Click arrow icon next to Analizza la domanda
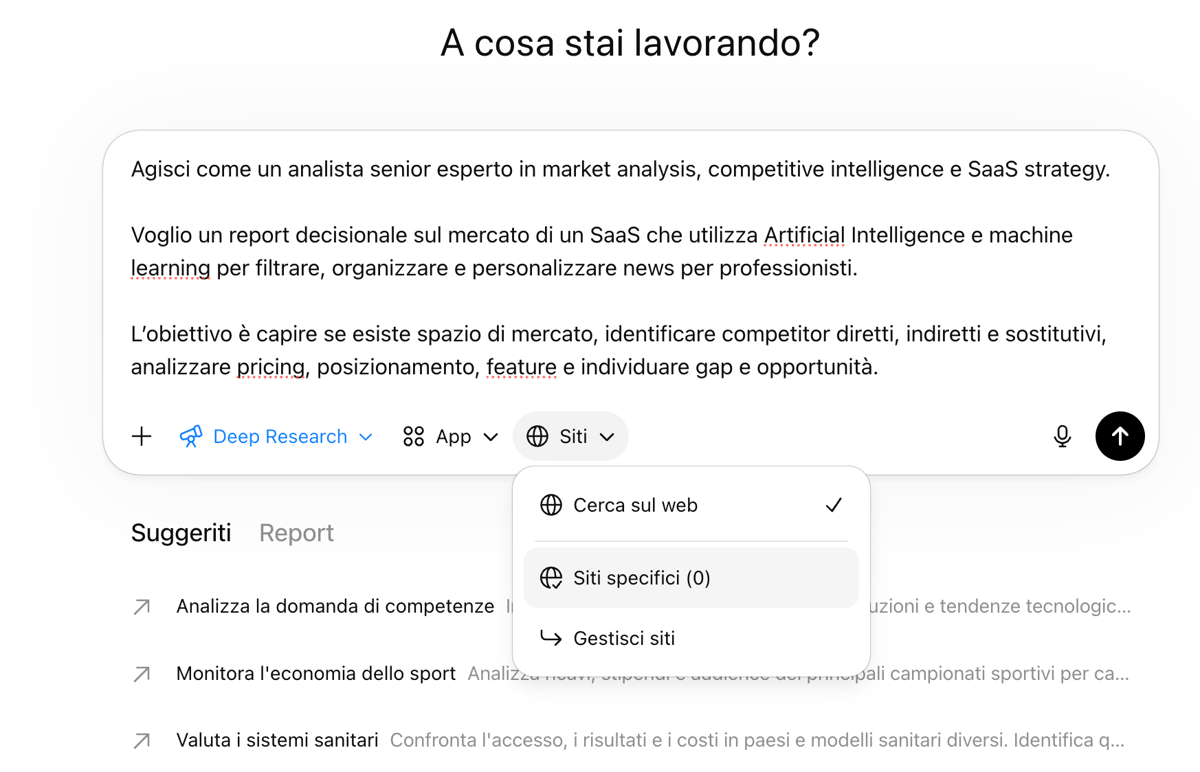Viewport: 1200px width, 772px height. click(142, 607)
